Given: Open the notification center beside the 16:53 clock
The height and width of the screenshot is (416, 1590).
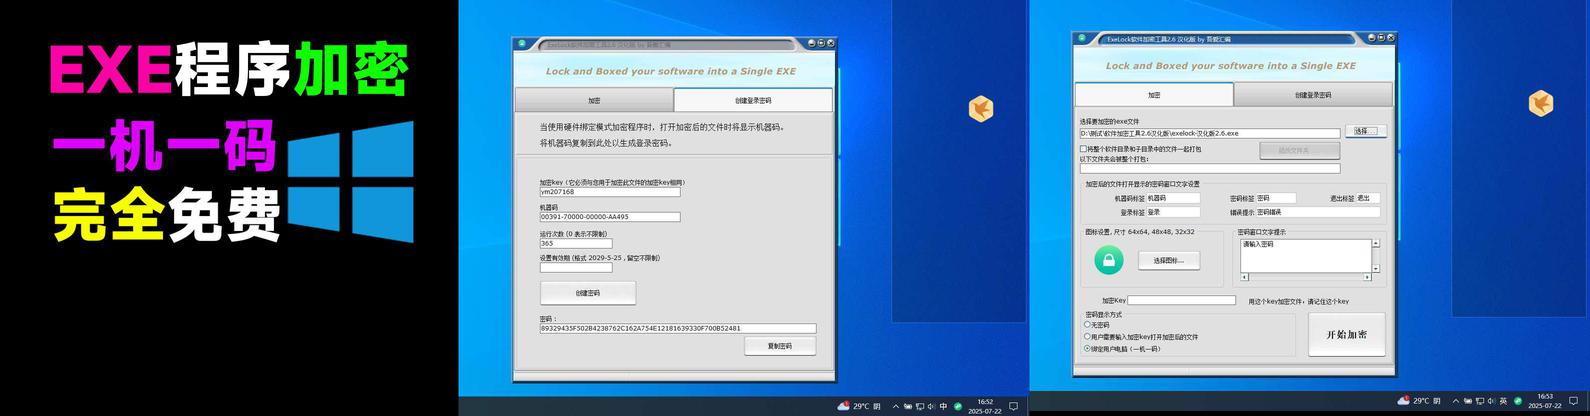Looking at the screenshot, I should (x=1573, y=401).
